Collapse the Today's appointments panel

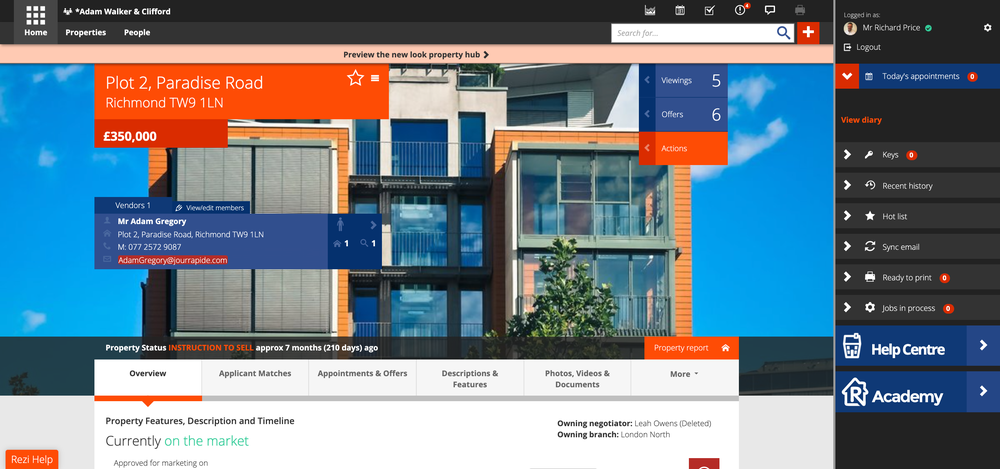tap(847, 77)
